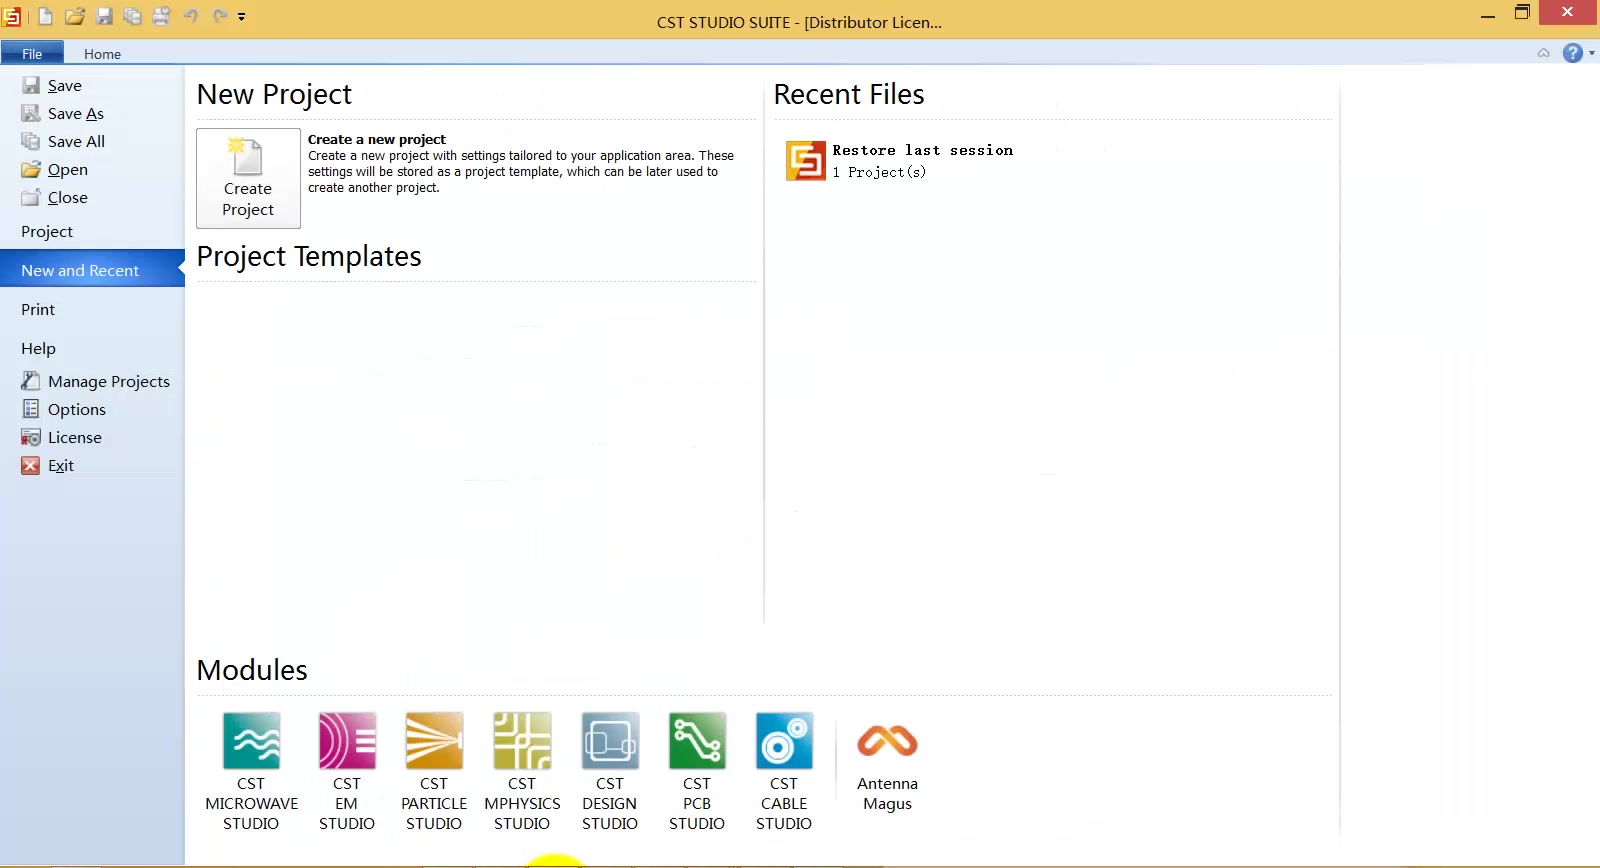The height and width of the screenshot is (868, 1600).
Task: Click the Save disk icon in sidebar
Action: click(x=31, y=86)
